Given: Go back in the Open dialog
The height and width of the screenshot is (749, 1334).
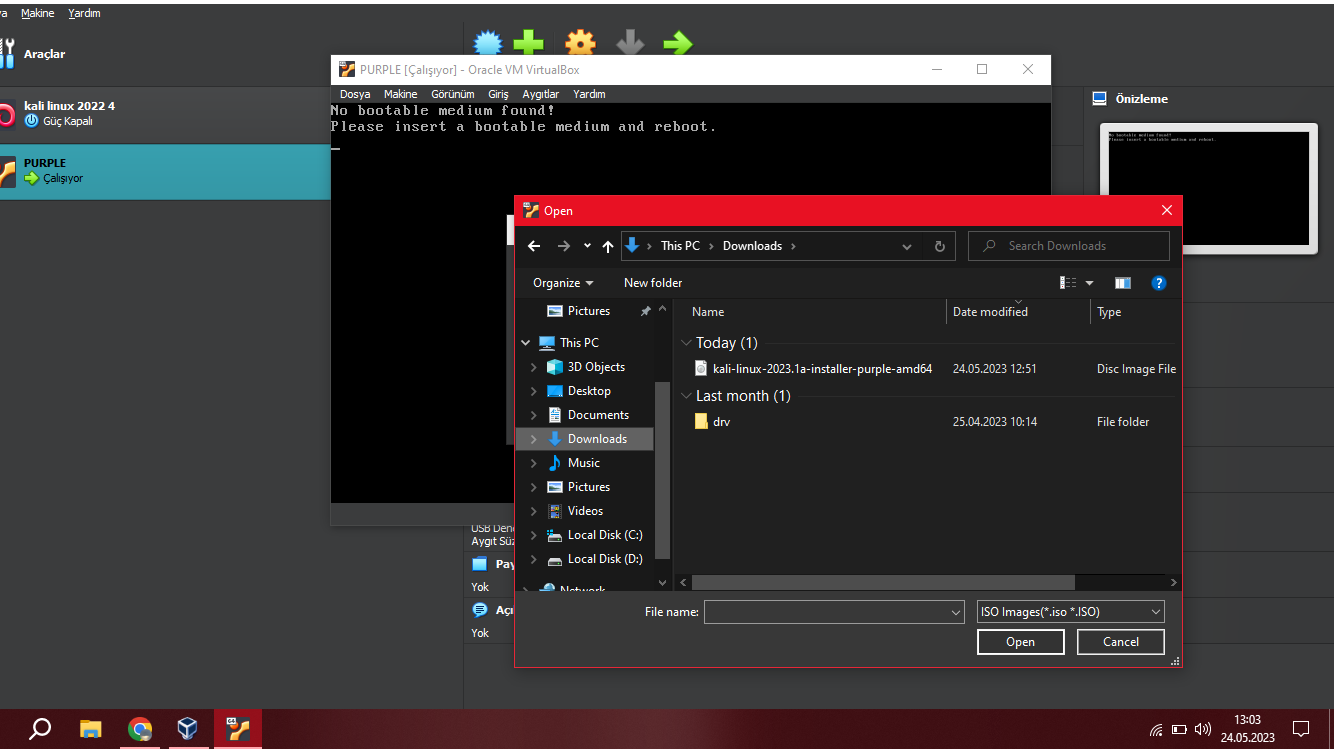Looking at the screenshot, I should coord(534,246).
